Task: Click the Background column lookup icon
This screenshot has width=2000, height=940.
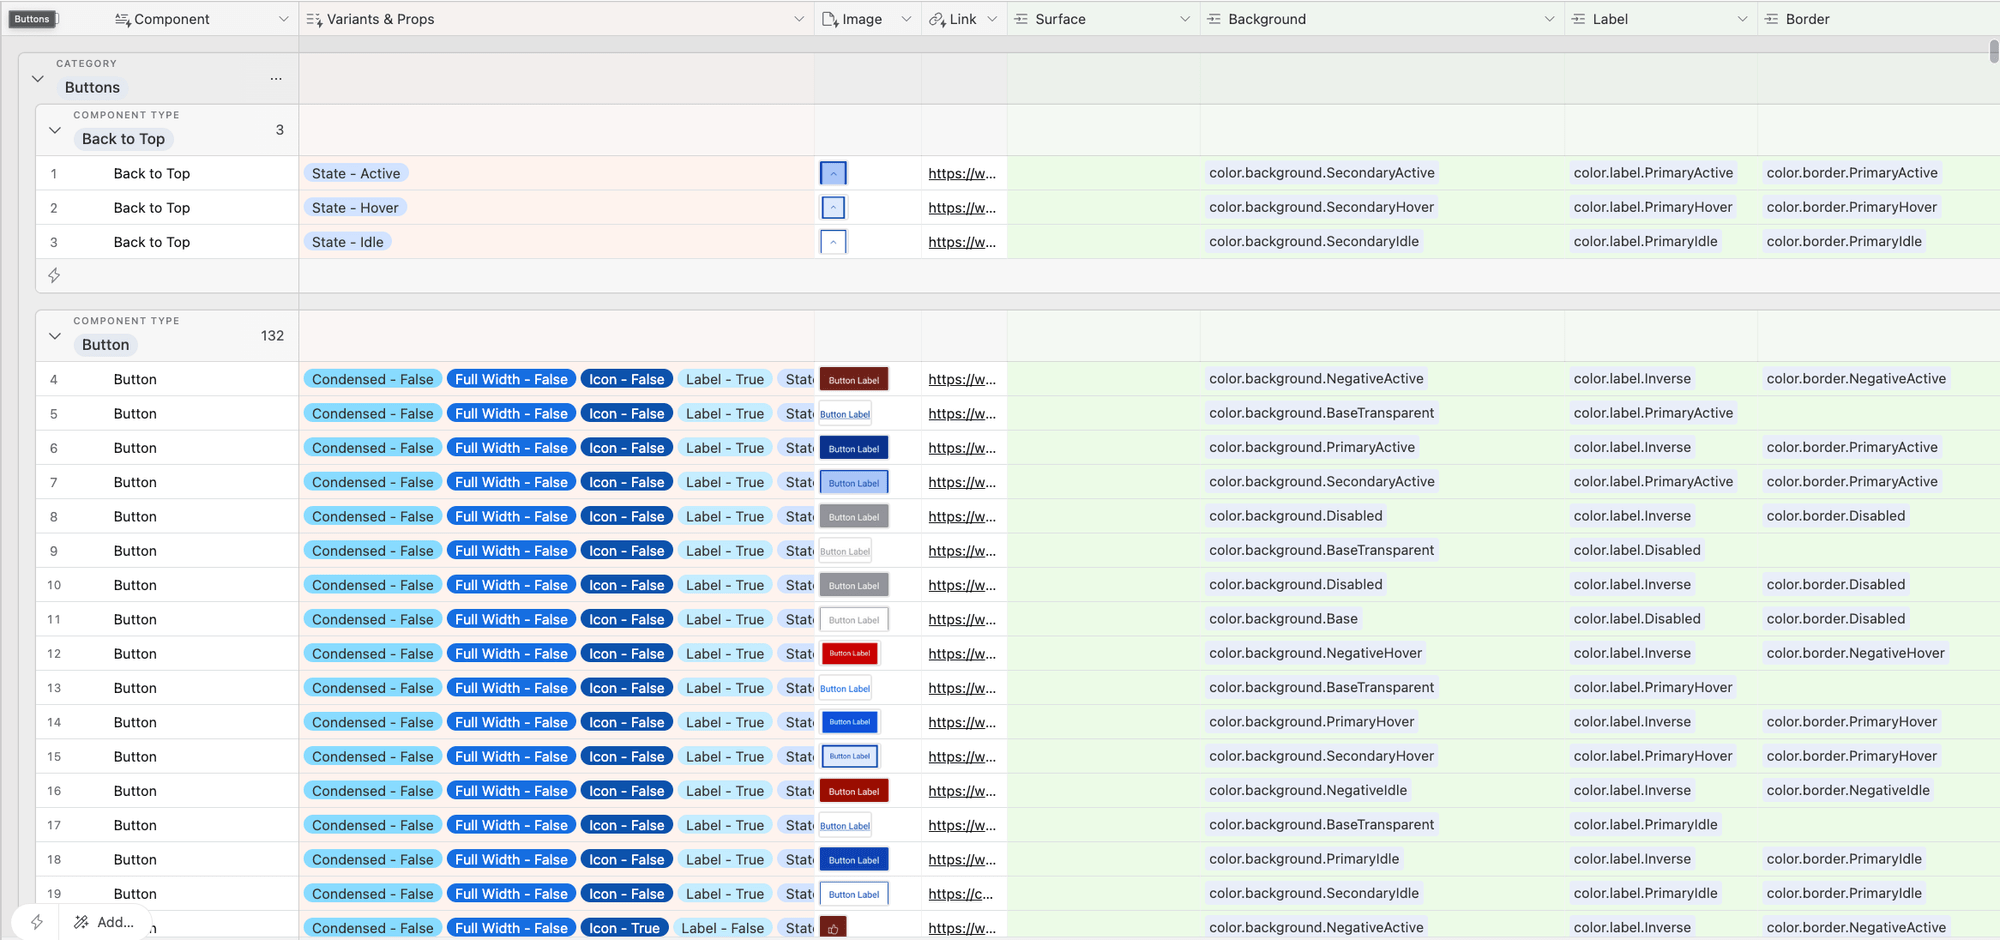Action: pos(1214,19)
